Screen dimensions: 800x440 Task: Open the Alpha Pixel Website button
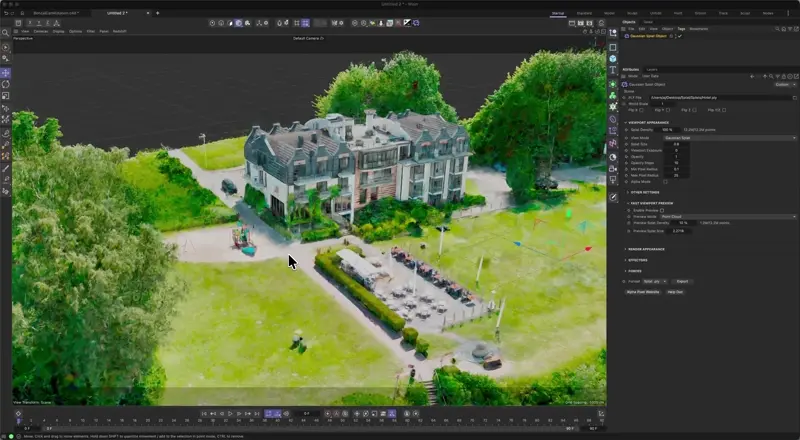point(643,292)
